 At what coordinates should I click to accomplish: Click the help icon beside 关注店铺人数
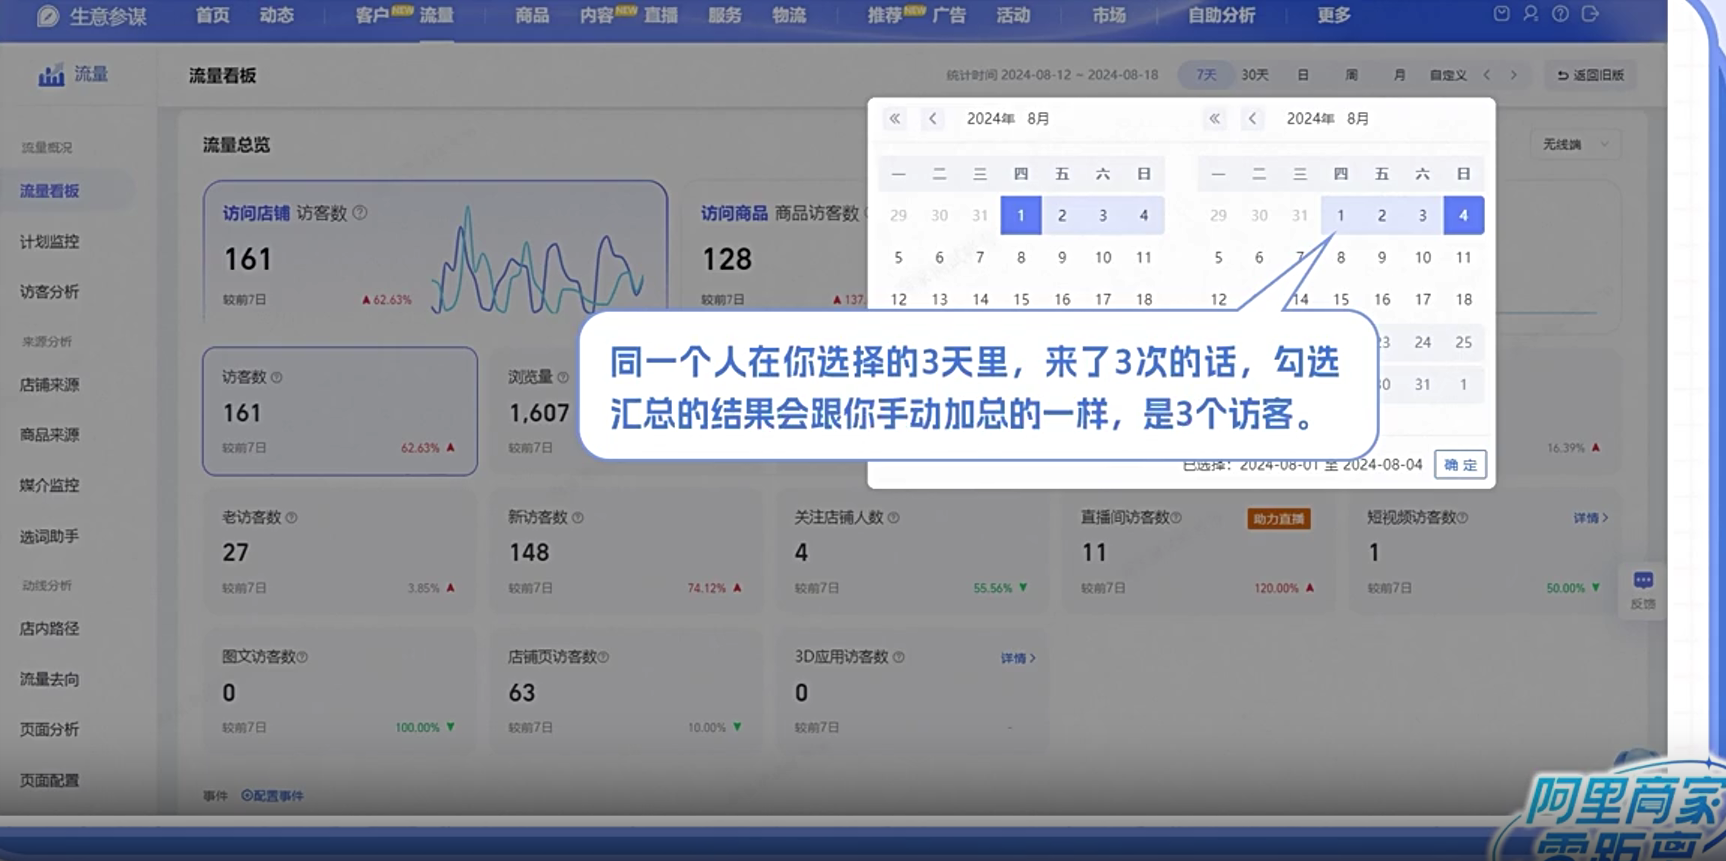coord(893,518)
